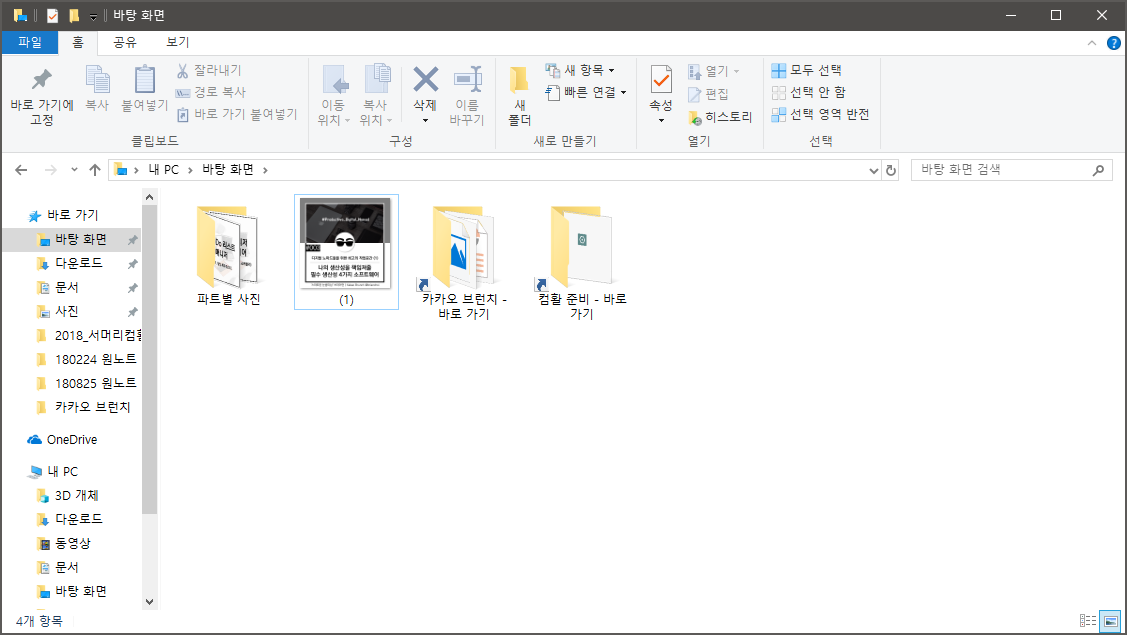Expand the address bar history dropdown arrow

pos(873,169)
